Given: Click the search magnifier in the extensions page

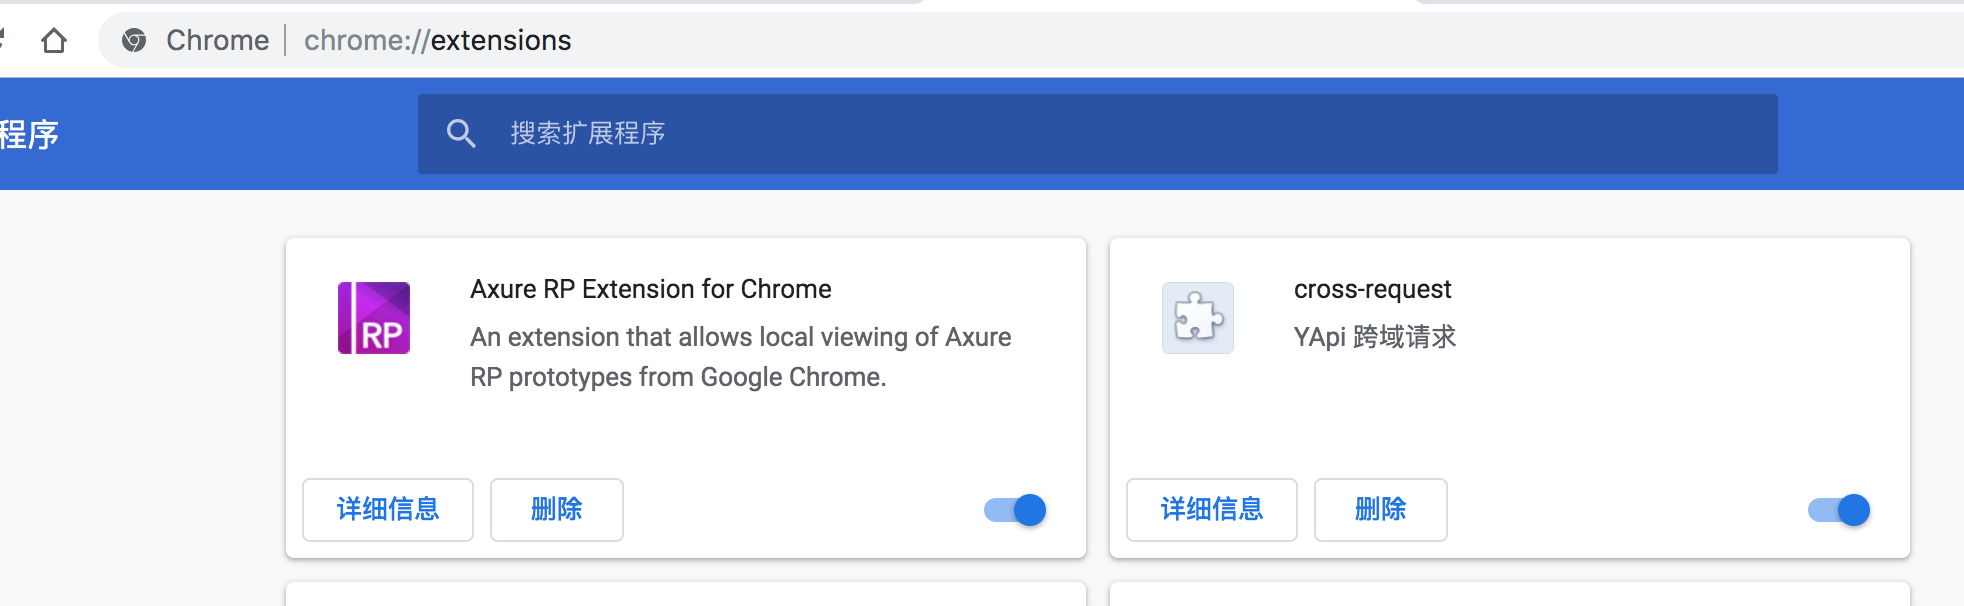Looking at the screenshot, I should (461, 132).
